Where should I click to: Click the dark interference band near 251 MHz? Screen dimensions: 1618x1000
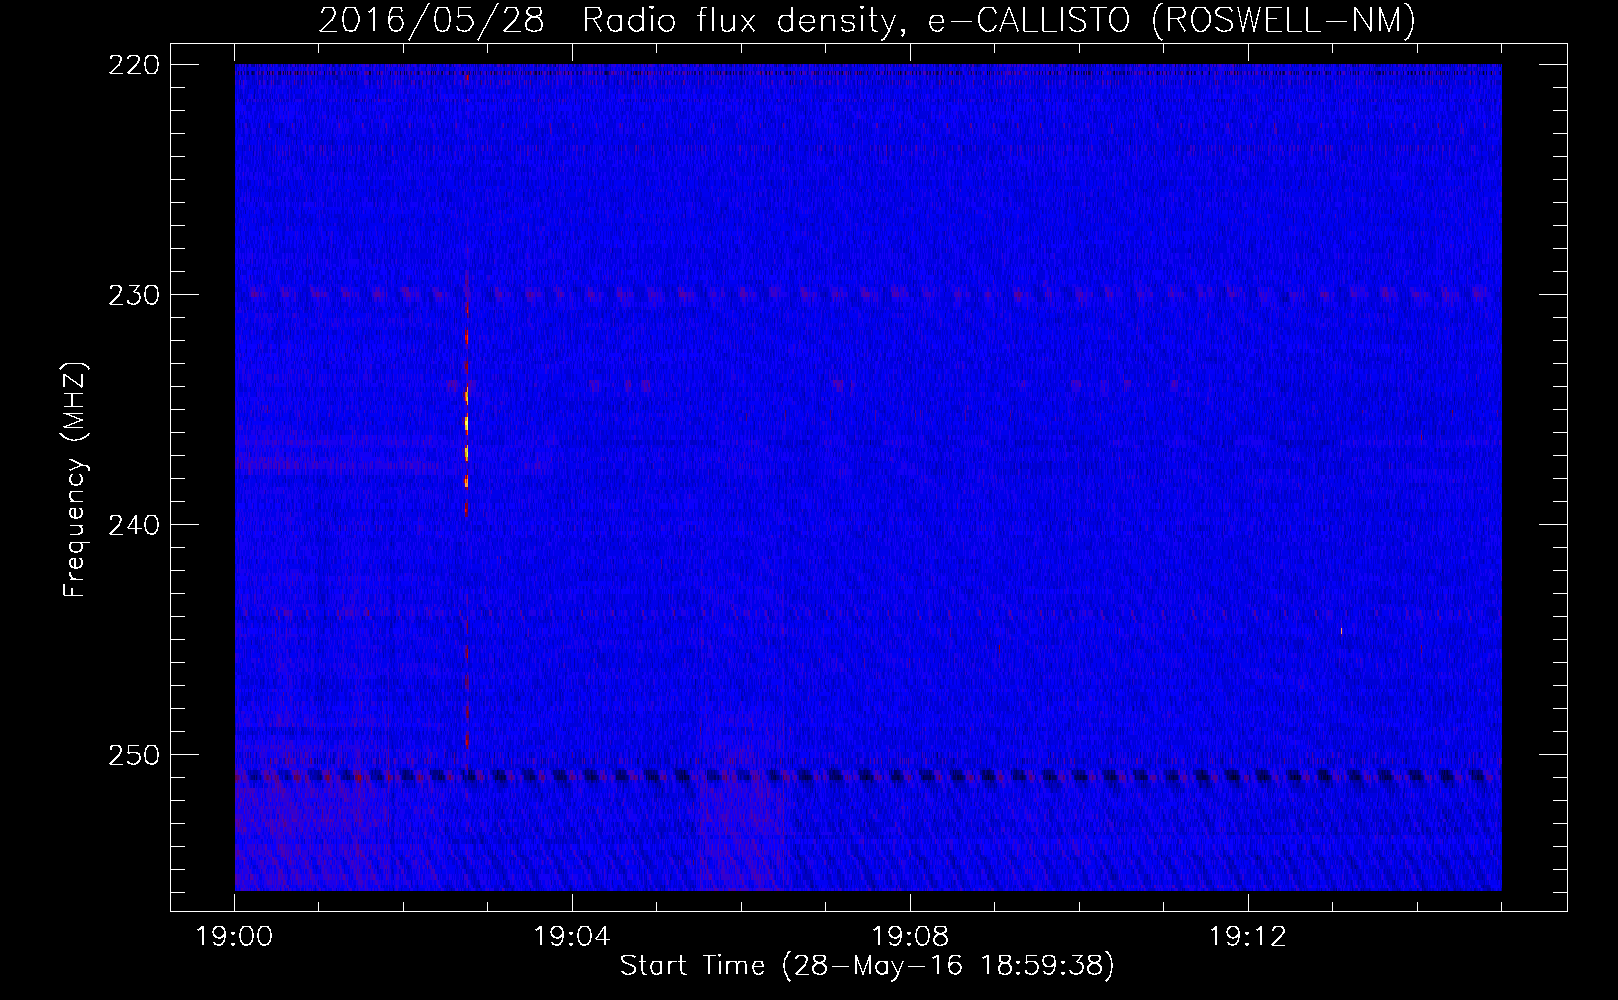[868, 775]
